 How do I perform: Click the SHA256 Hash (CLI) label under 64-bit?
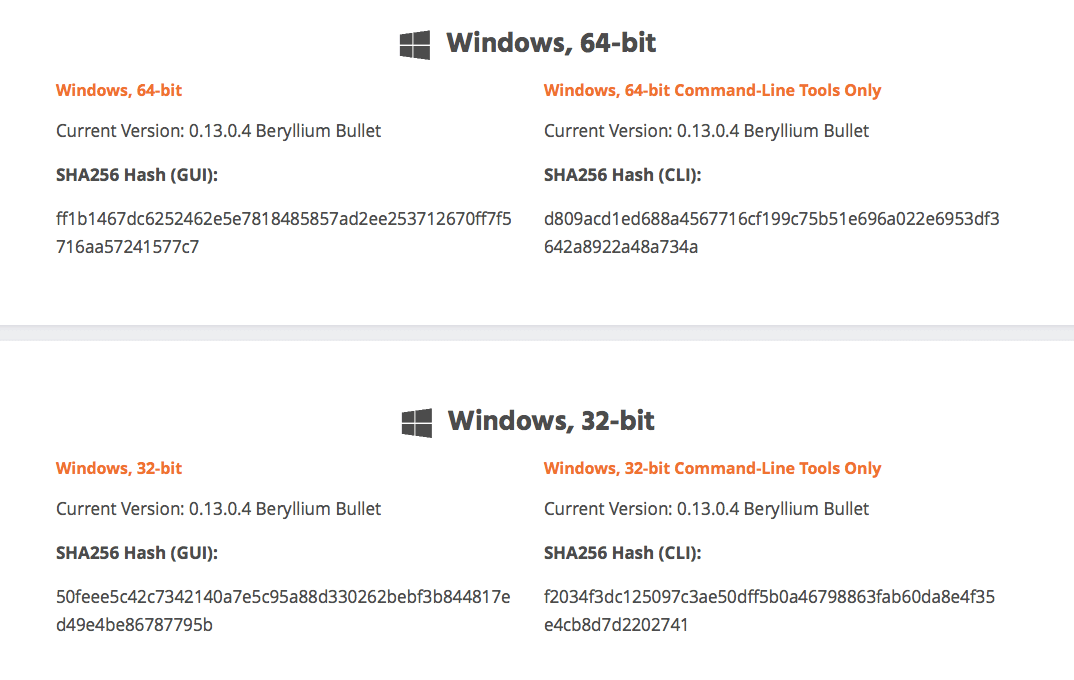623,175
